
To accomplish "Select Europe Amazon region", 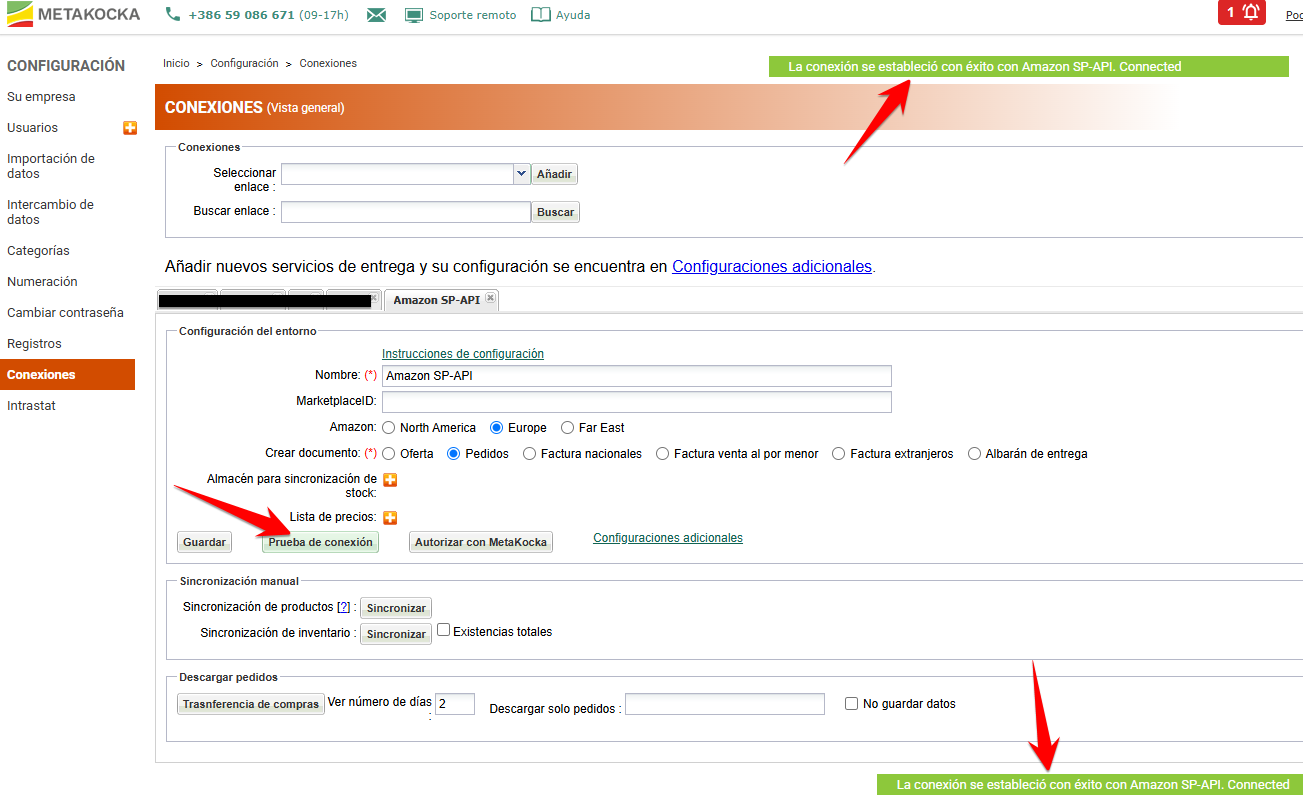I will tap(497, 428).
